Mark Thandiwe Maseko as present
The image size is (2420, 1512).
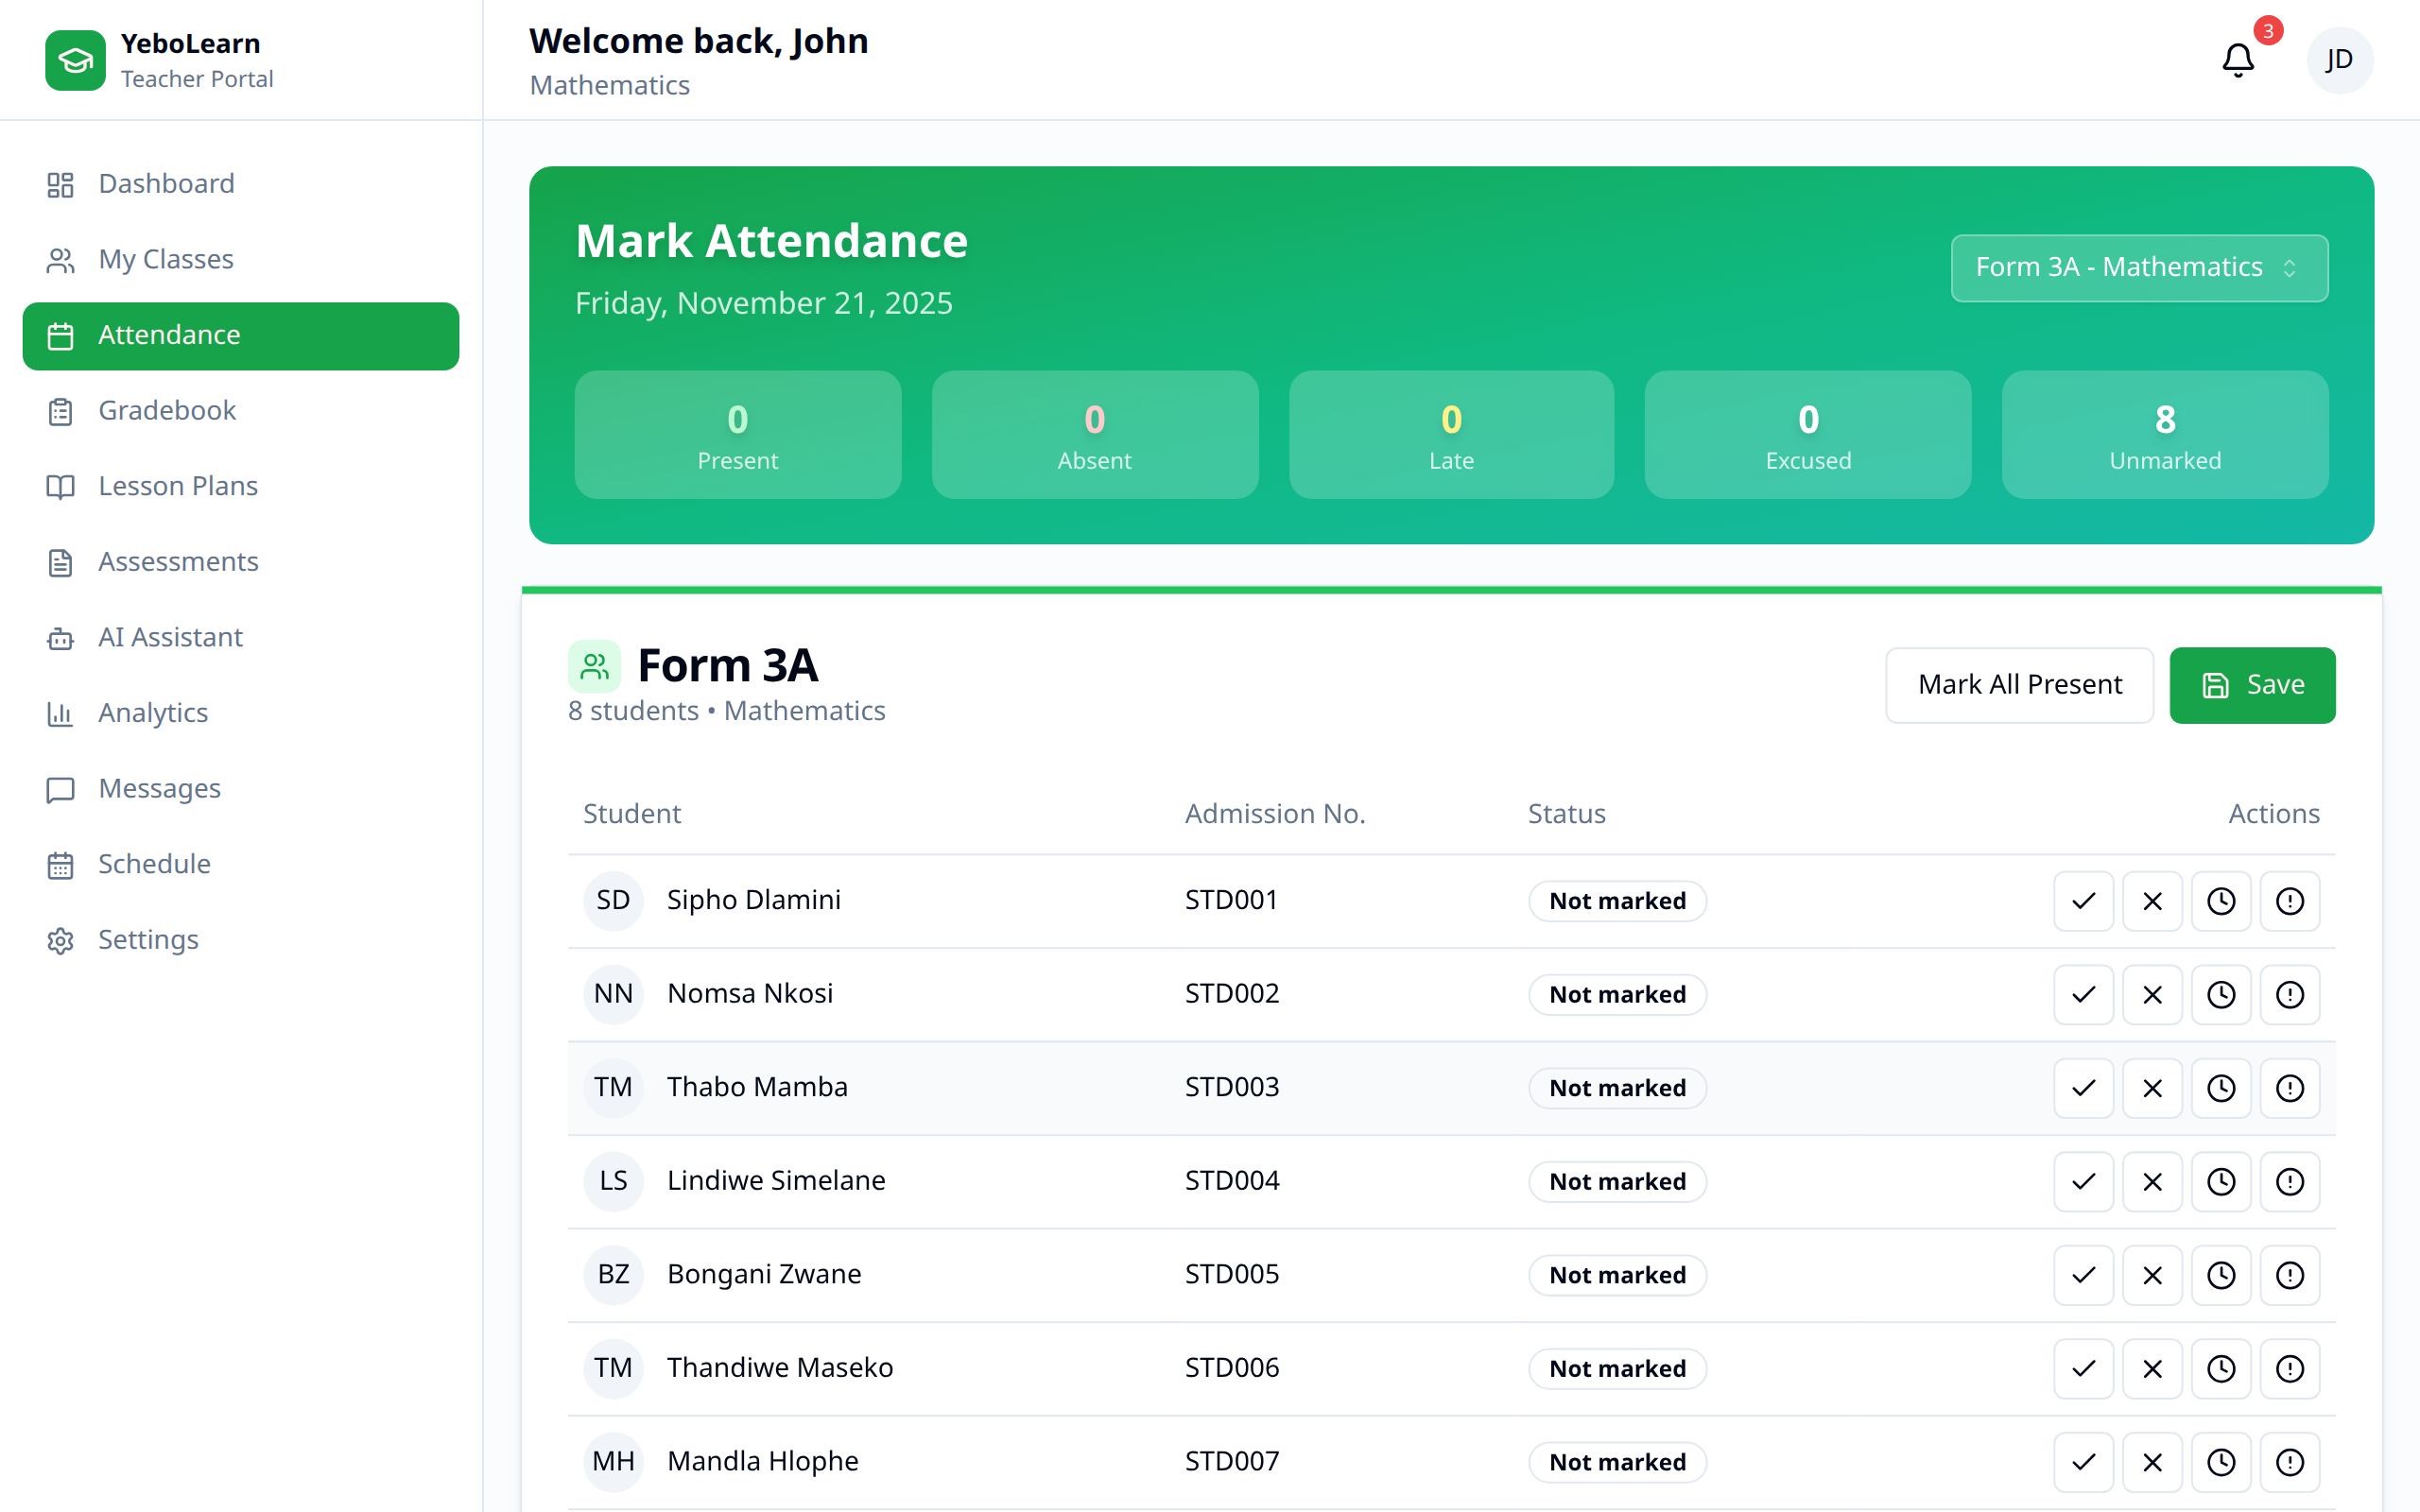2083,1368
